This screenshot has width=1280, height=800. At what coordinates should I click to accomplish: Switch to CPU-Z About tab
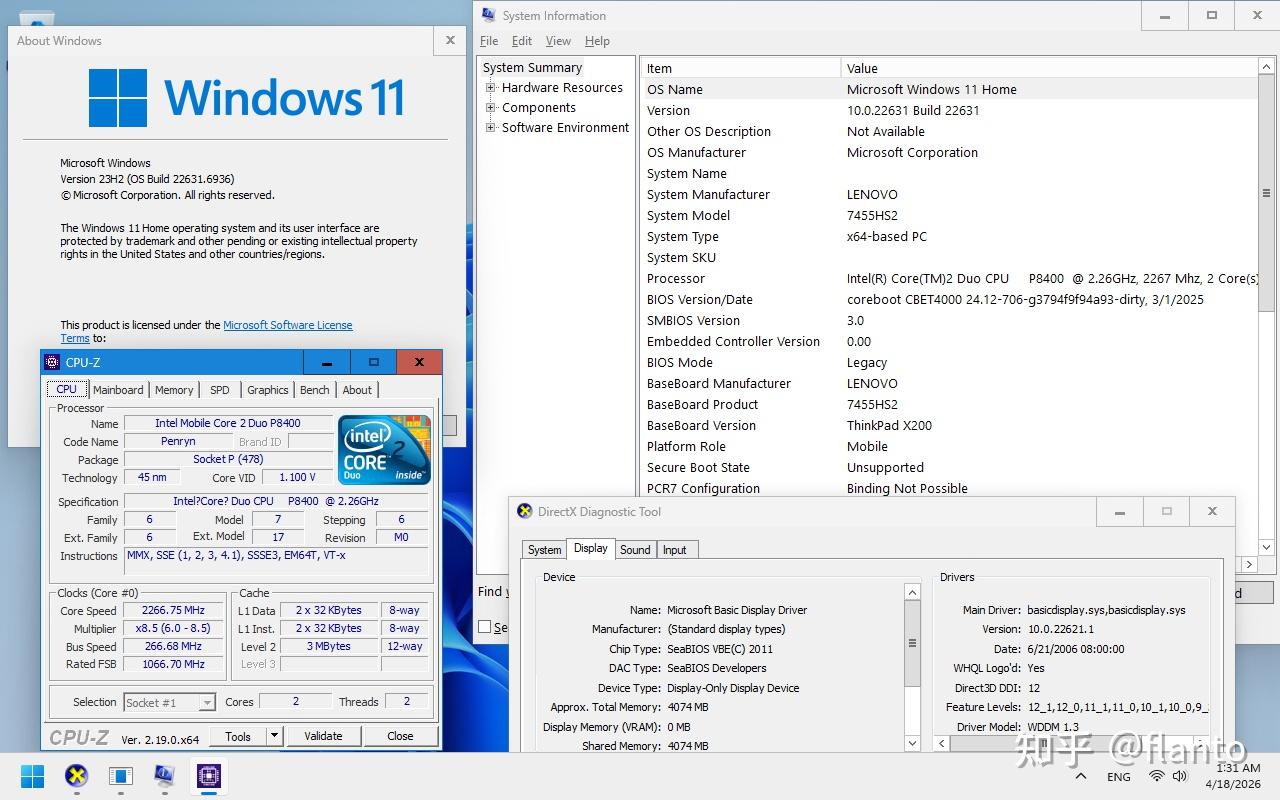(x=357, y=390)
